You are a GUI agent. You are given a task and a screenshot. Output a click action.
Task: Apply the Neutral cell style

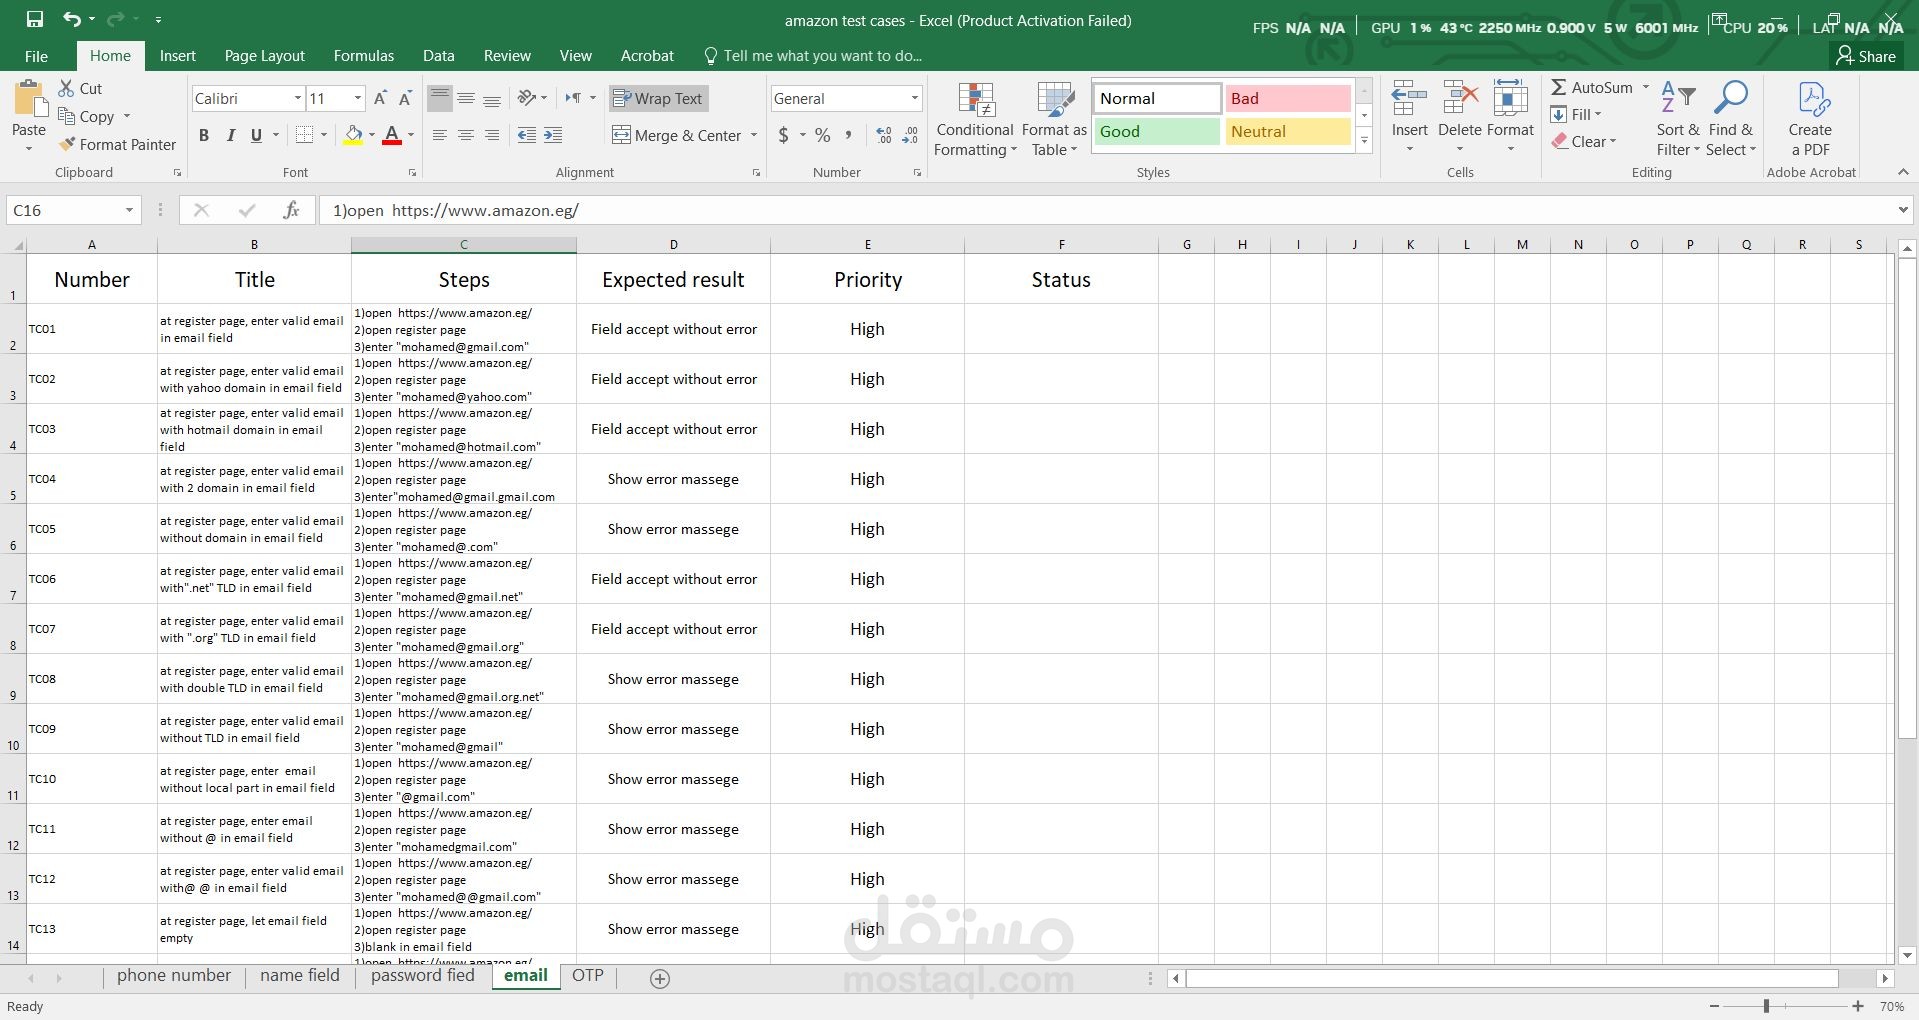tap(1288, 132)
